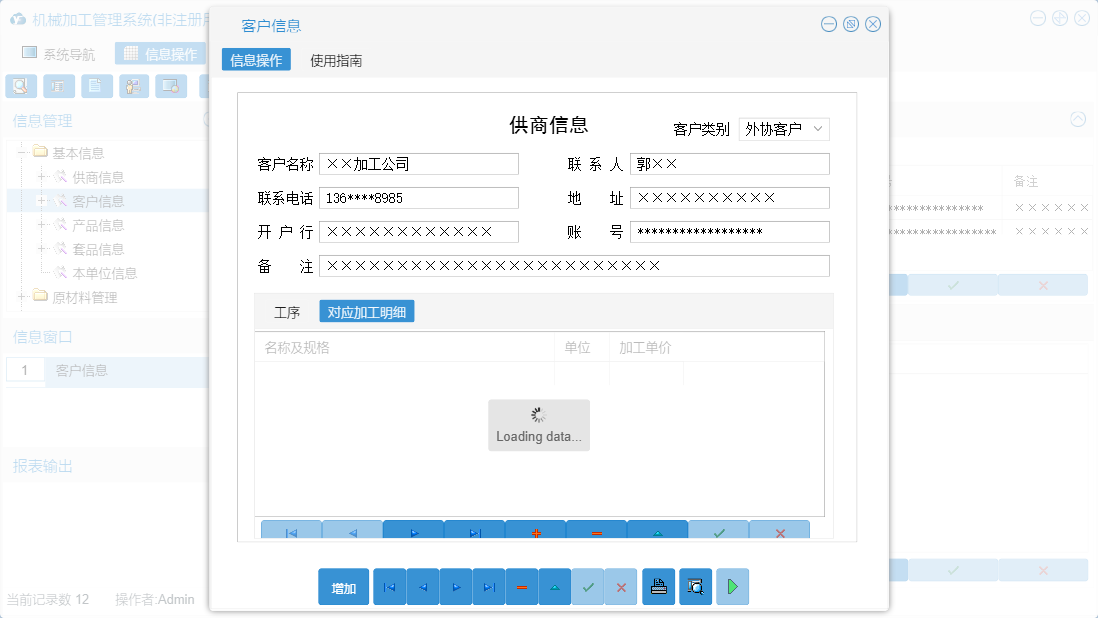This screenshot has height=618, width=1098.
Task: Click the delete record minus icon
Action: 522,587
